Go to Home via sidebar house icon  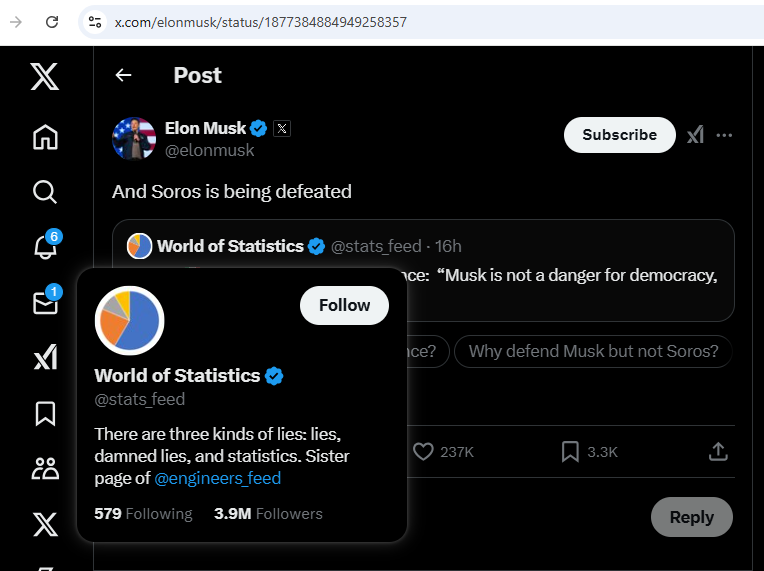(45, 137)
